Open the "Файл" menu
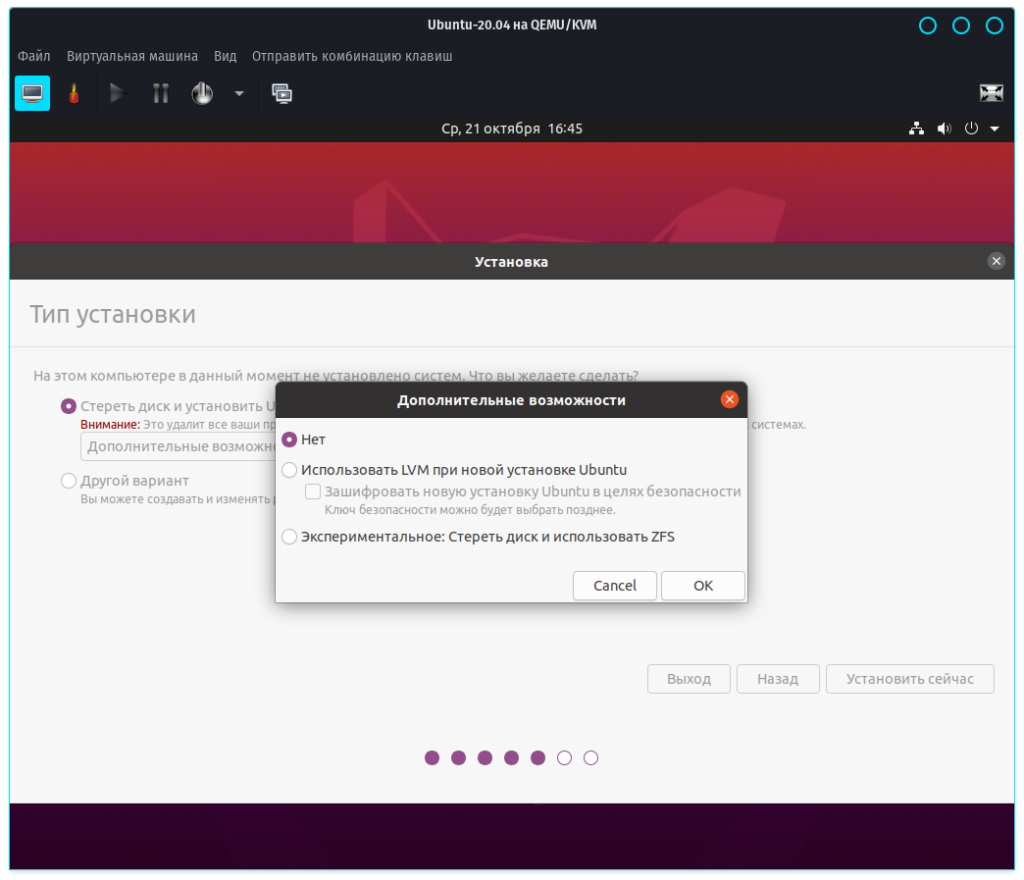The height and width of the screenshot is (880, 1024). click(x=34, y=56)
